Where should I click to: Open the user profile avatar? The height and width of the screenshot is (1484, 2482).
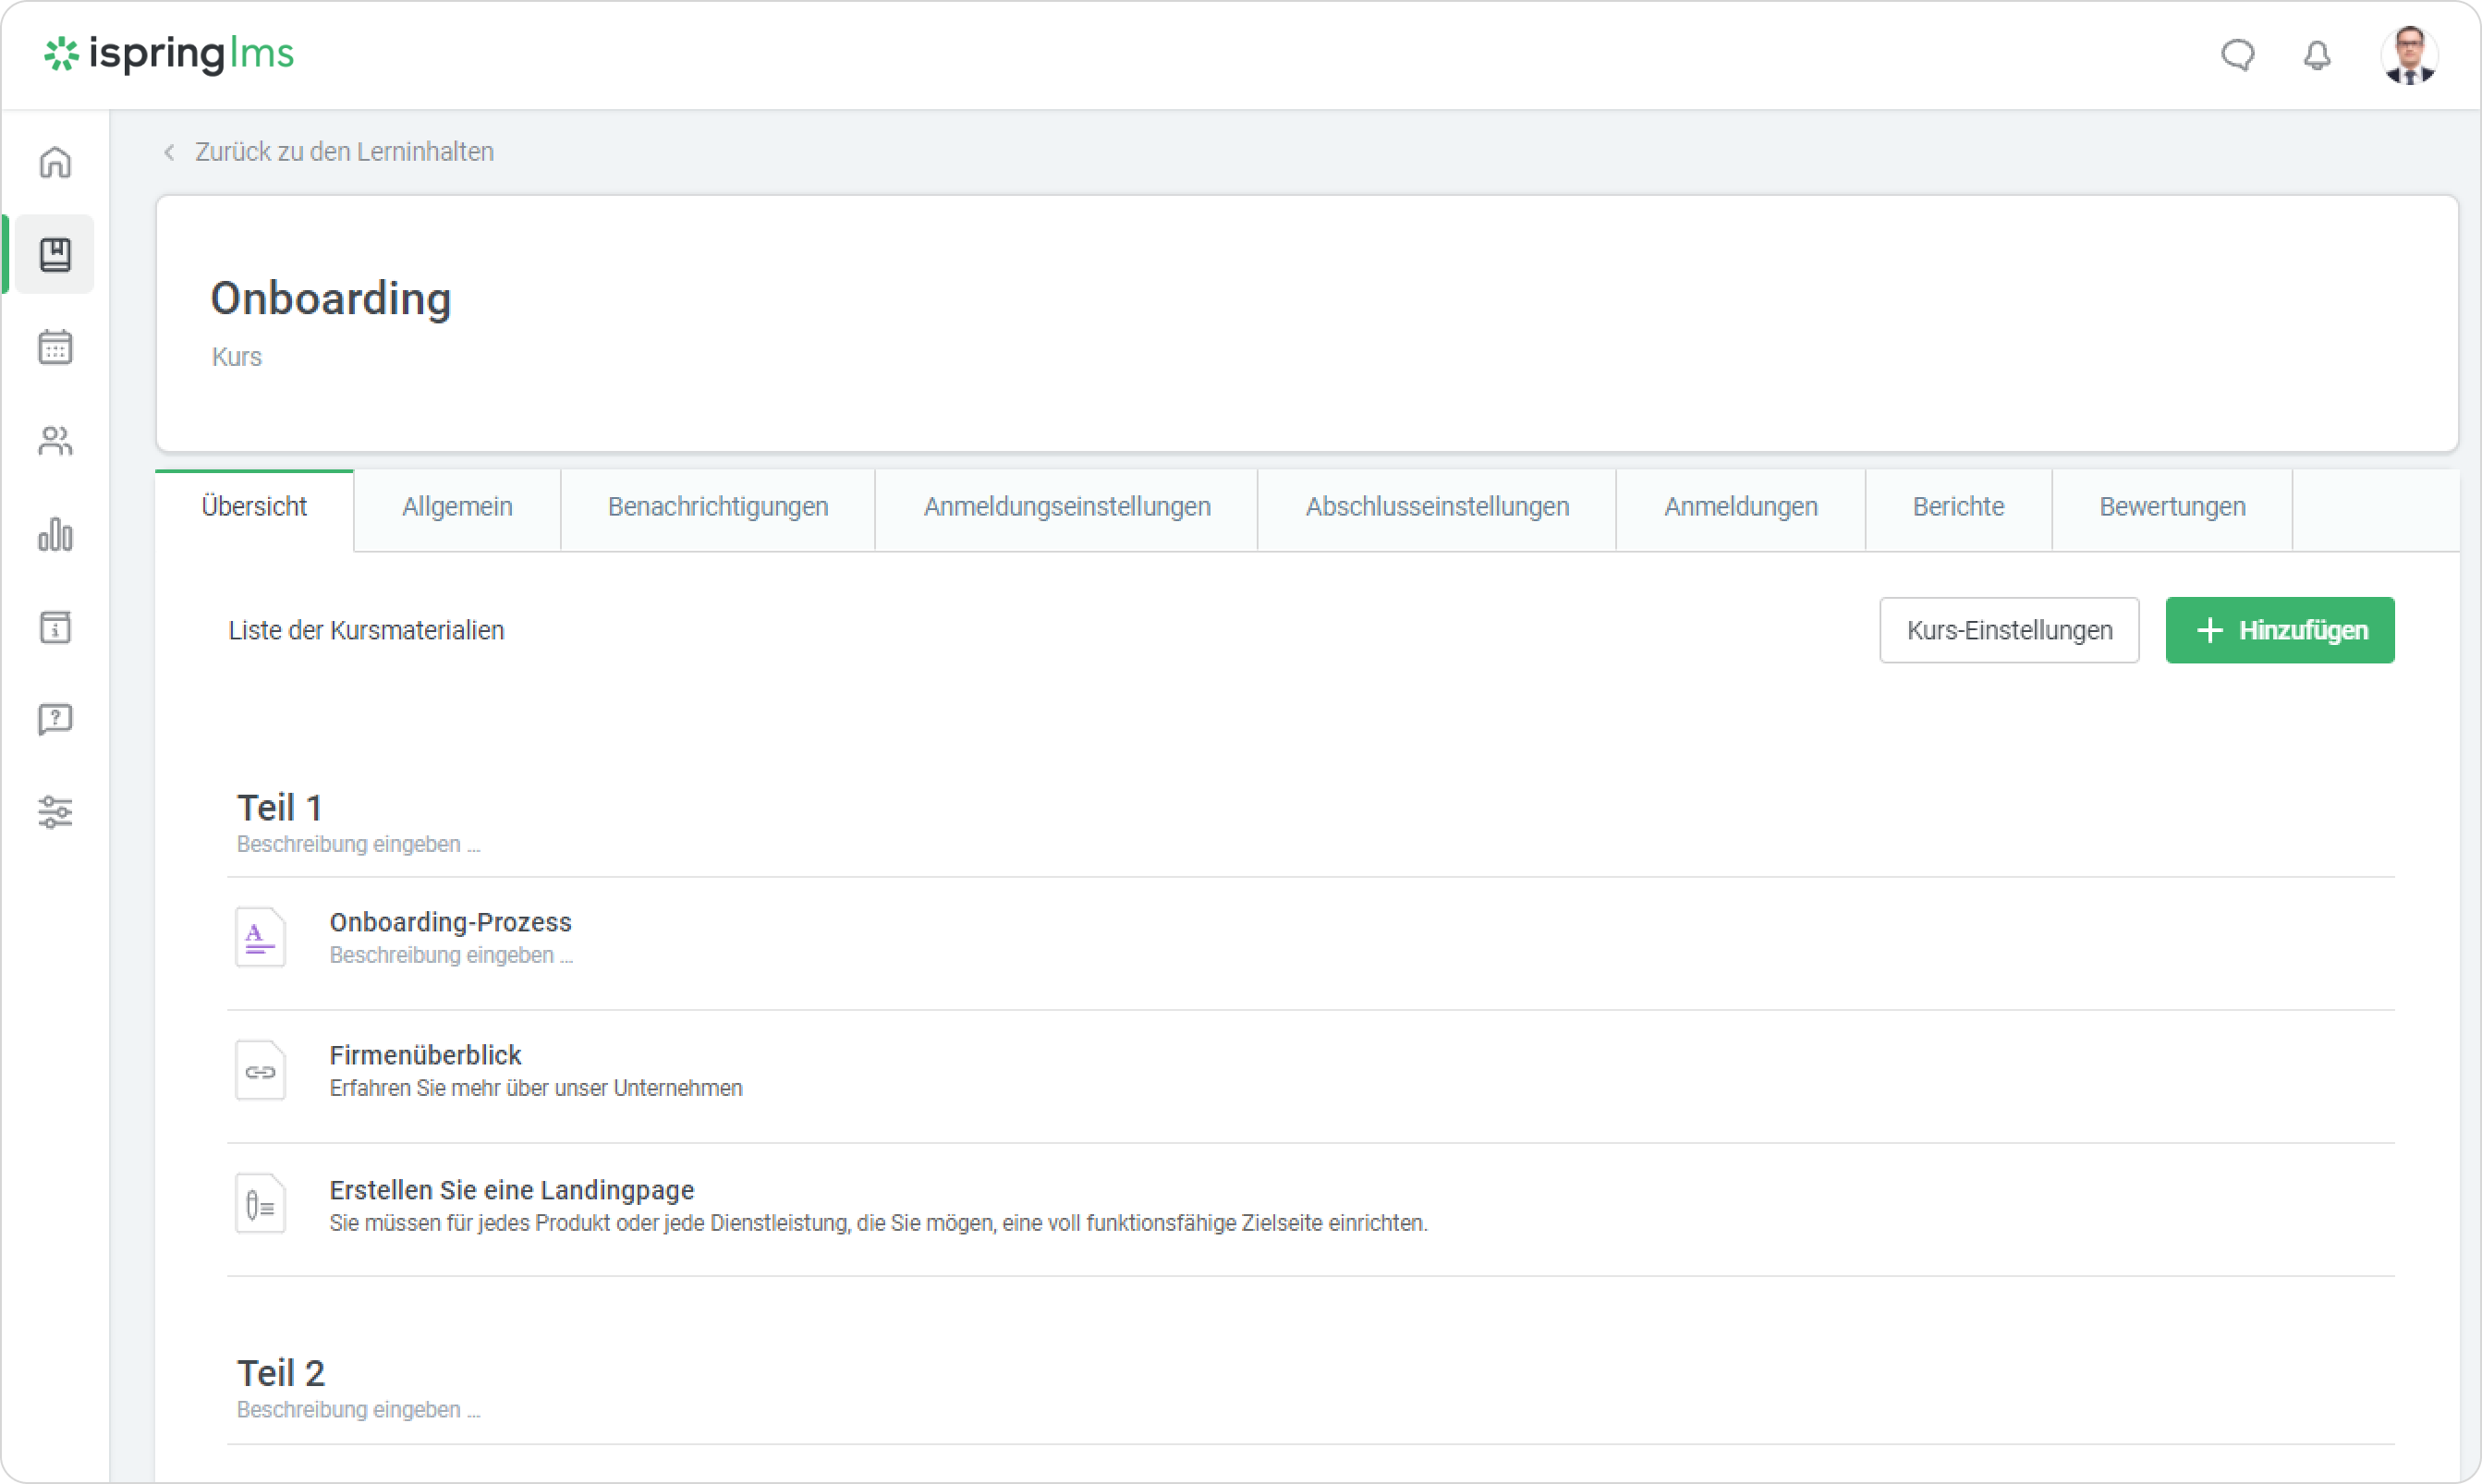pyautogui.click(x=2409, y=55)
